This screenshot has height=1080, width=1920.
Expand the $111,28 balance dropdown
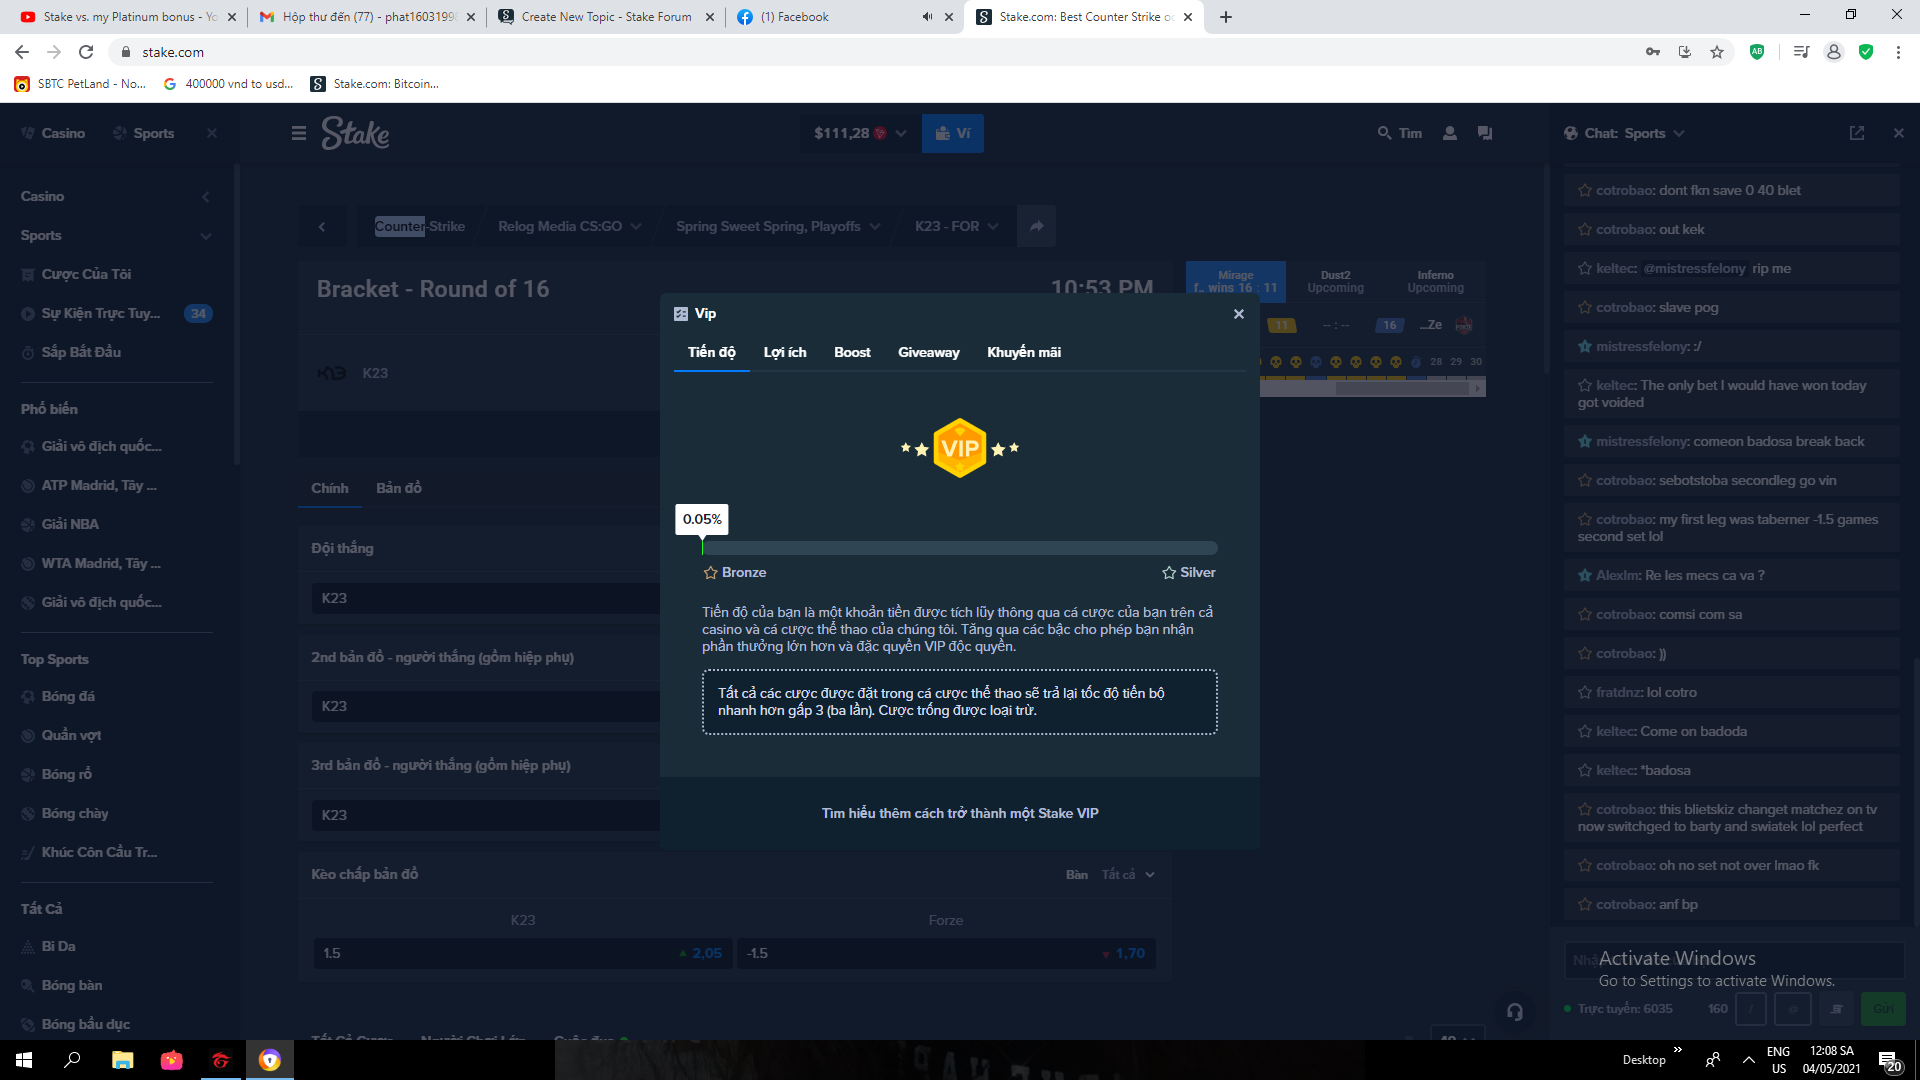click(860, 133)
